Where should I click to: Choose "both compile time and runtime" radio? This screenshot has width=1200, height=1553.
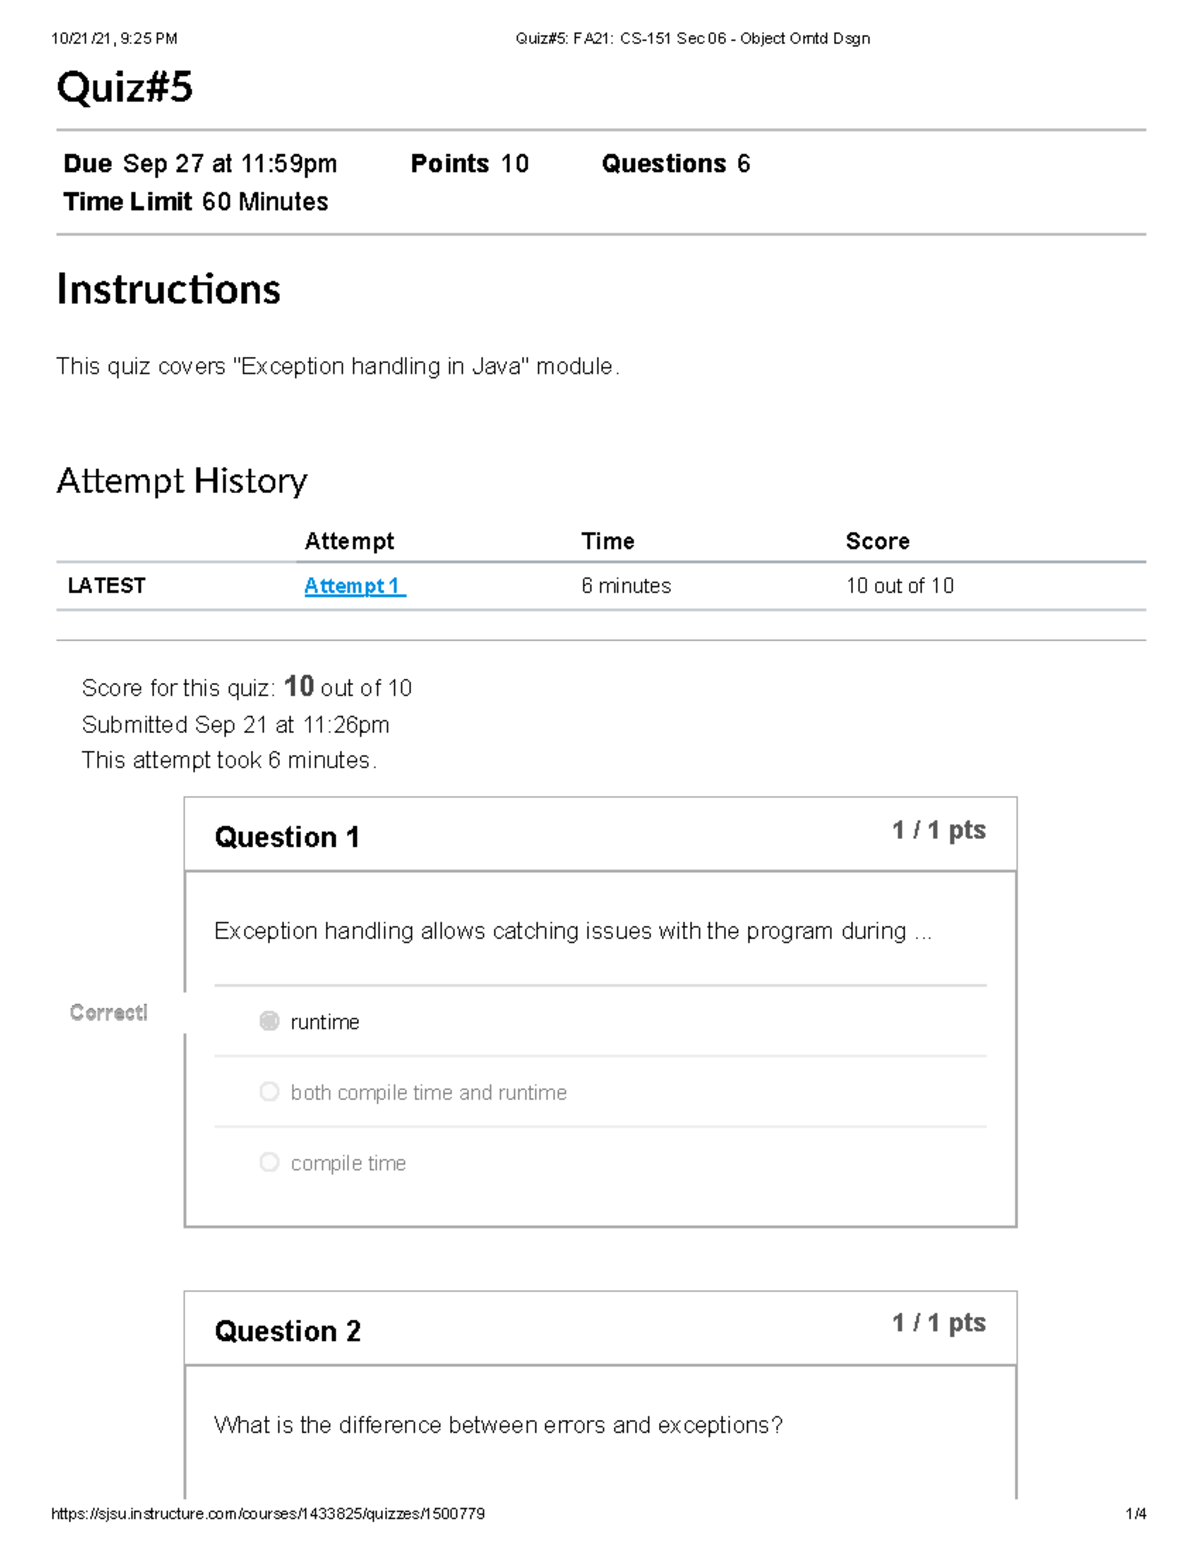269,1092
